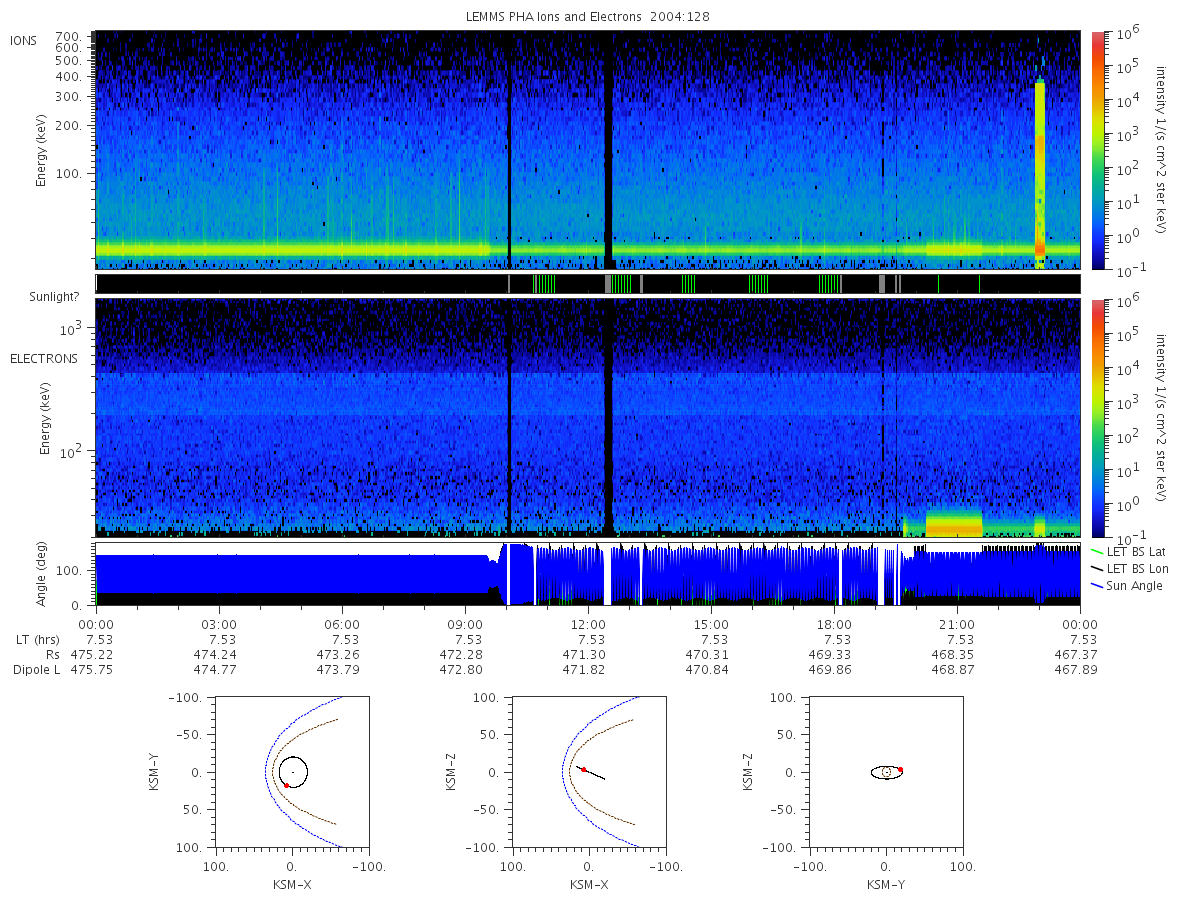Click the Dipole L value '474.77'
1200x900 pixels.
pyautogui.click(x=213, y=670)
